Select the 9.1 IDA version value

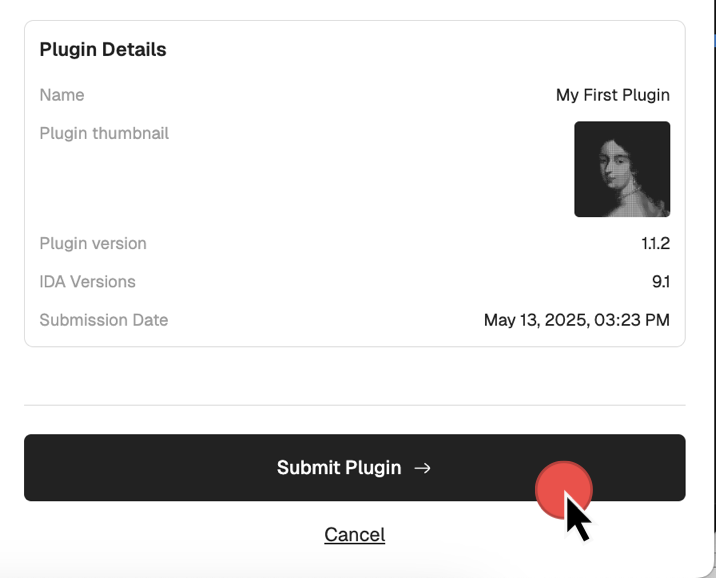pos(661,282)
